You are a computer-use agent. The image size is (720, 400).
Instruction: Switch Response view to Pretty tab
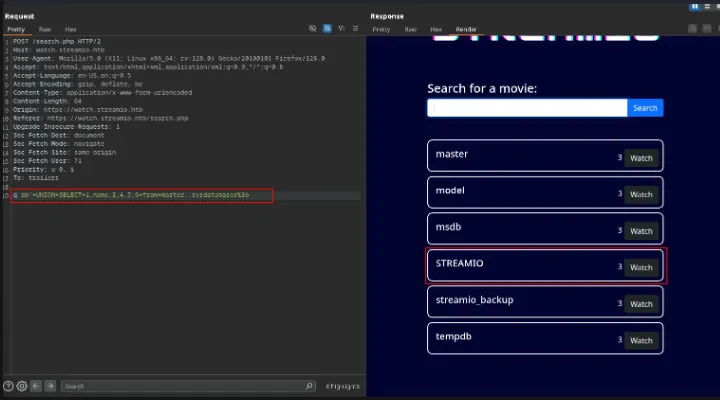[x=381, y=29]
